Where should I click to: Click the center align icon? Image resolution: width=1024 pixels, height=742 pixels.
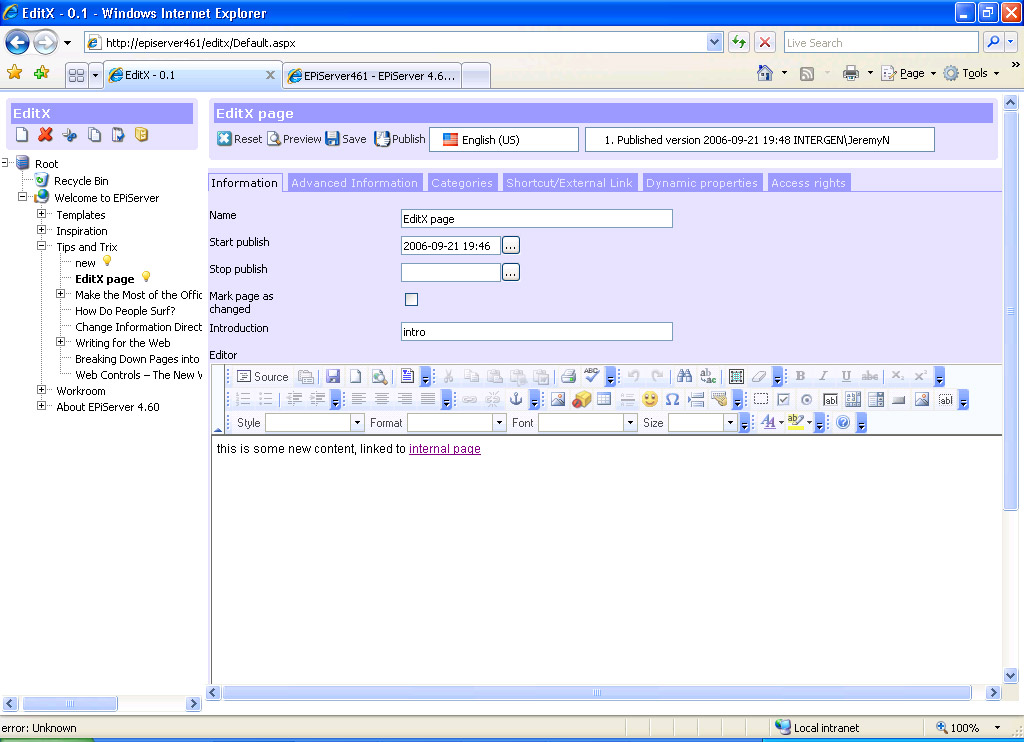(381, 399)
